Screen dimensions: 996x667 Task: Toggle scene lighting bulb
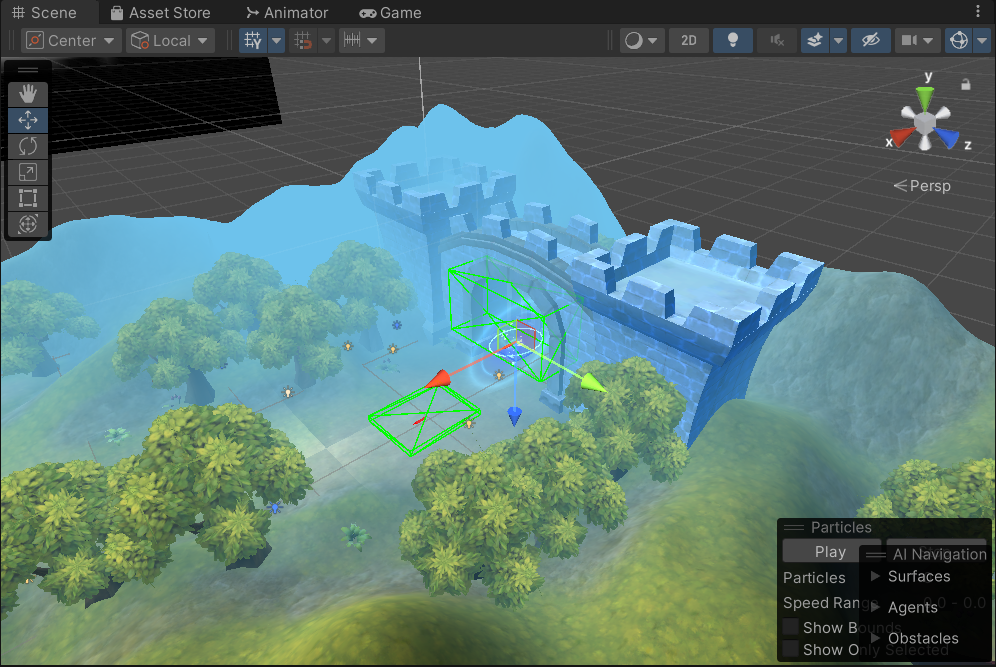click(x=733, y=40)
